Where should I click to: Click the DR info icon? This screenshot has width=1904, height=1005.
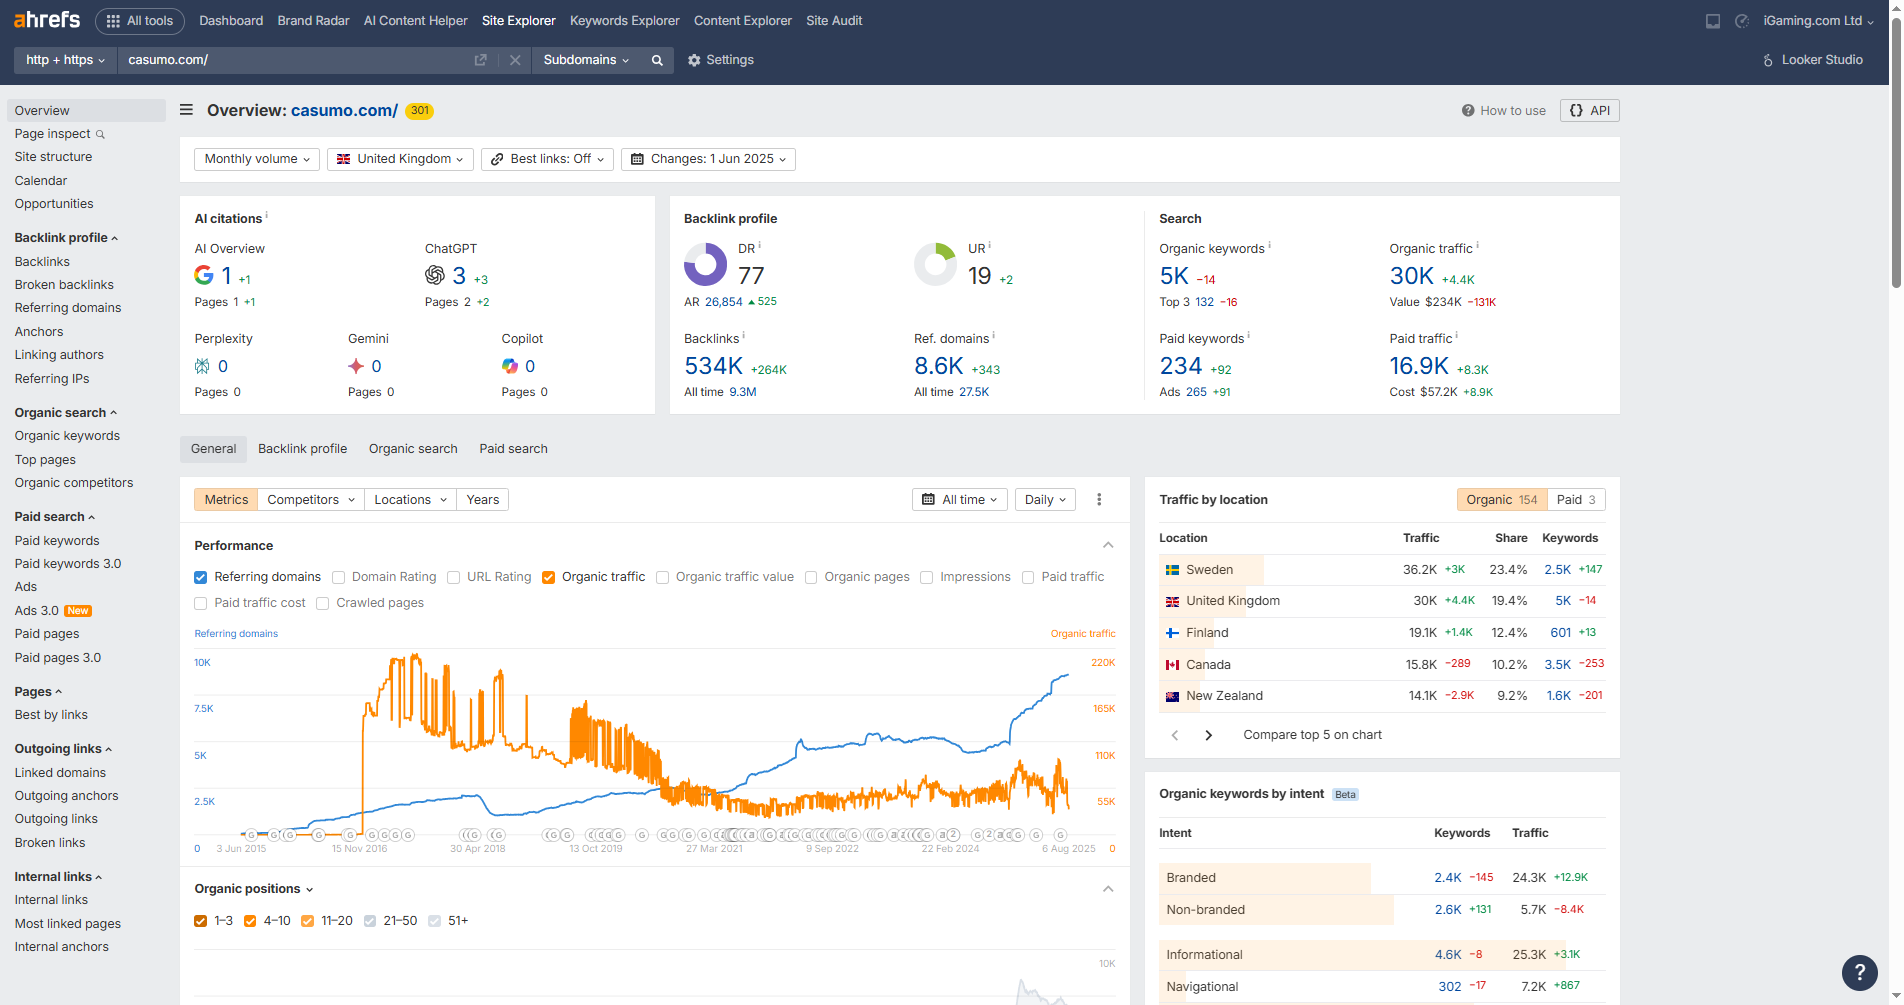click(x=760, y=244)
